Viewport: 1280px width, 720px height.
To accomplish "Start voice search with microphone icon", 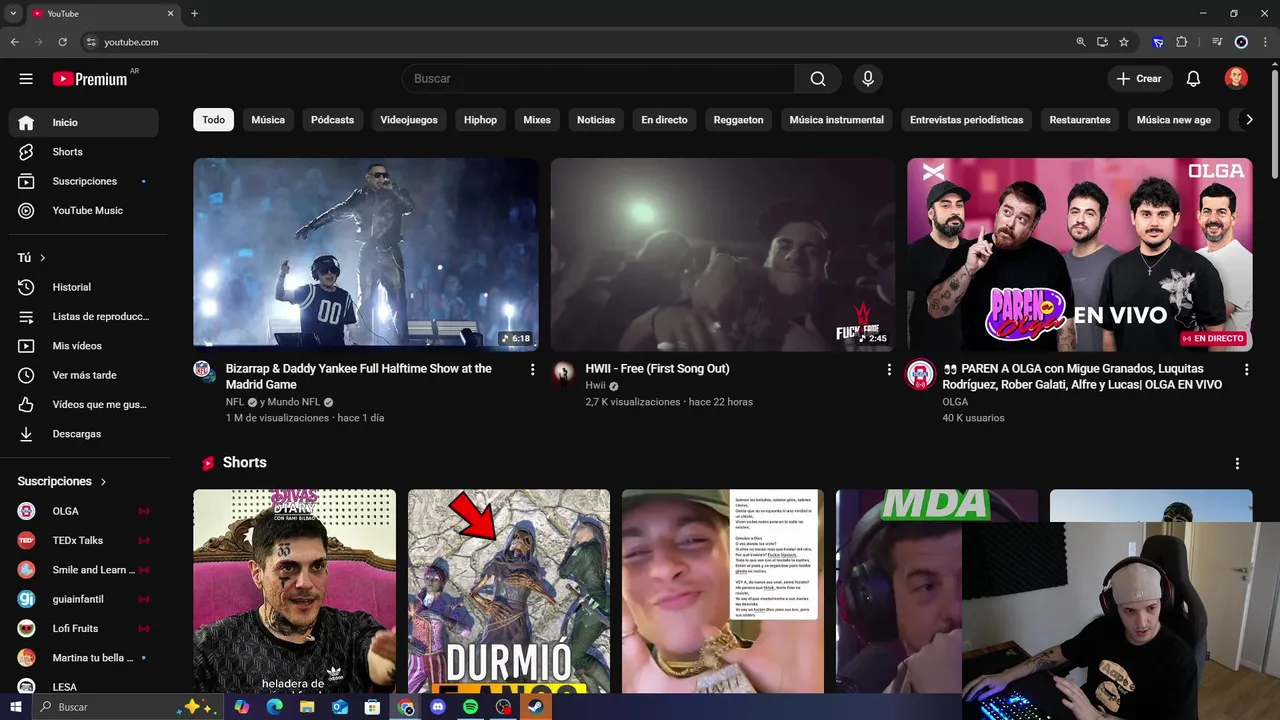I will pos(868,79).
